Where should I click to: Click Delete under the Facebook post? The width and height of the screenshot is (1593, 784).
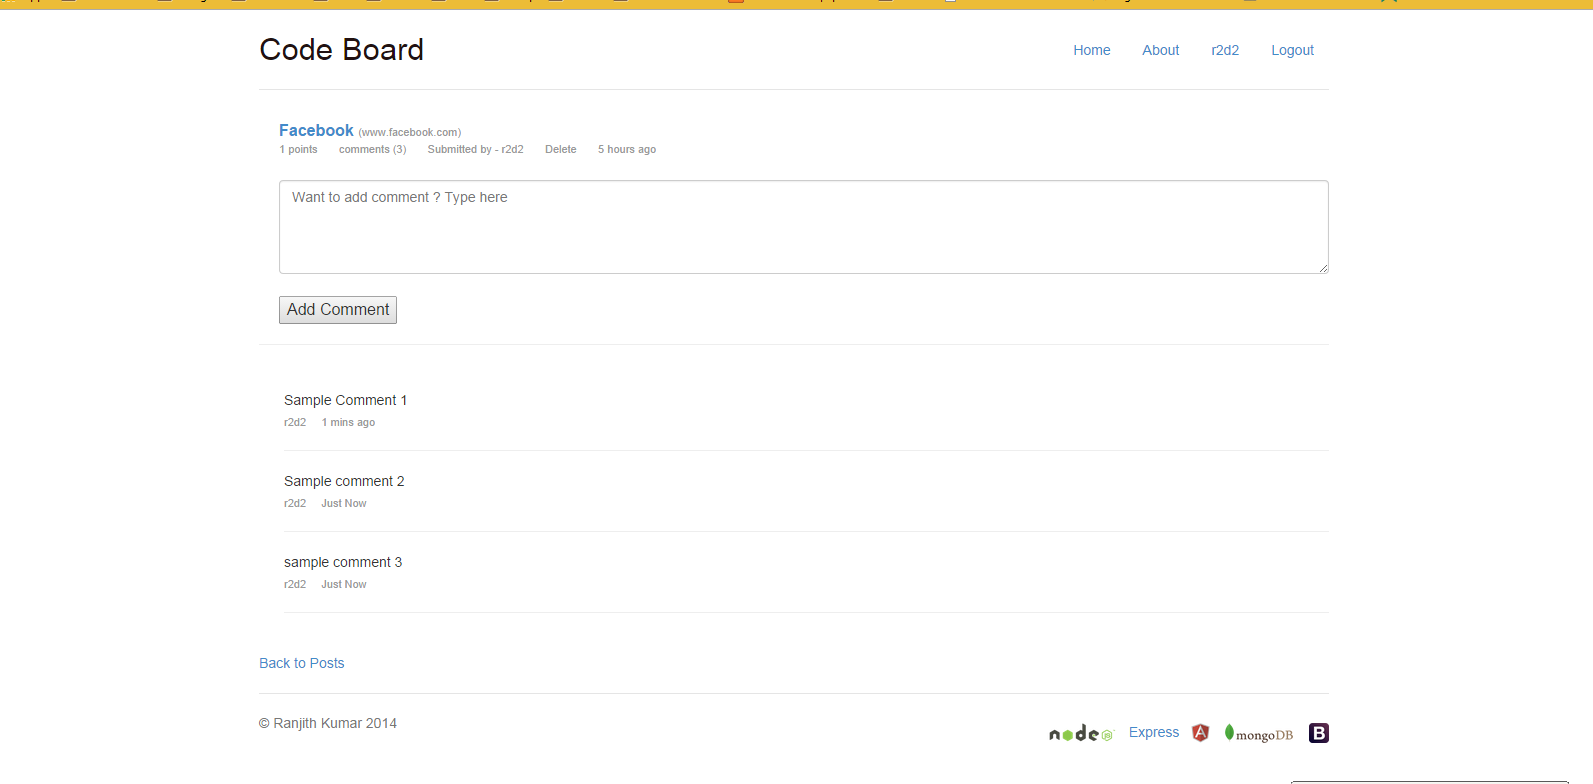[560, 149]
